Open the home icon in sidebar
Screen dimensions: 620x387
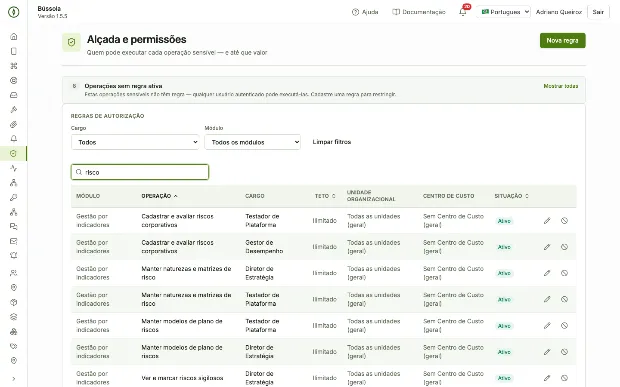[13, 36]
